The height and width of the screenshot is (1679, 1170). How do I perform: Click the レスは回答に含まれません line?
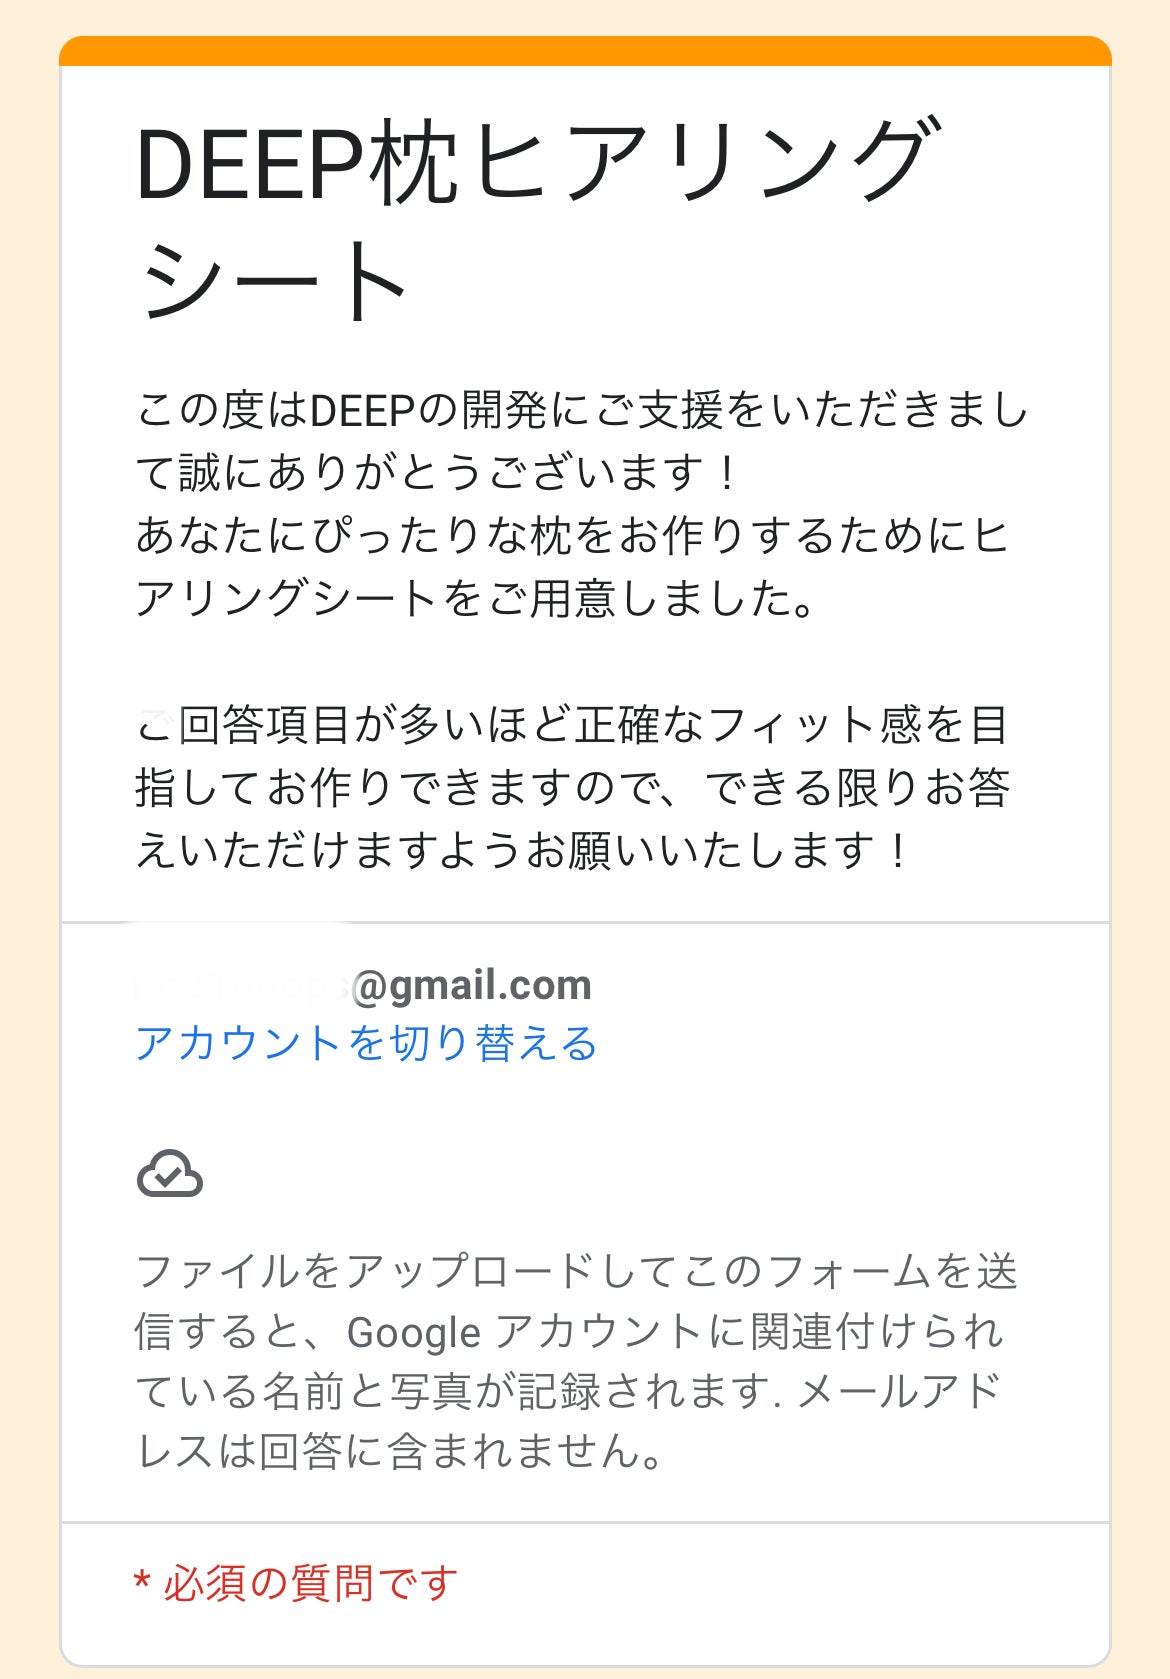[x=400, y=1451]
